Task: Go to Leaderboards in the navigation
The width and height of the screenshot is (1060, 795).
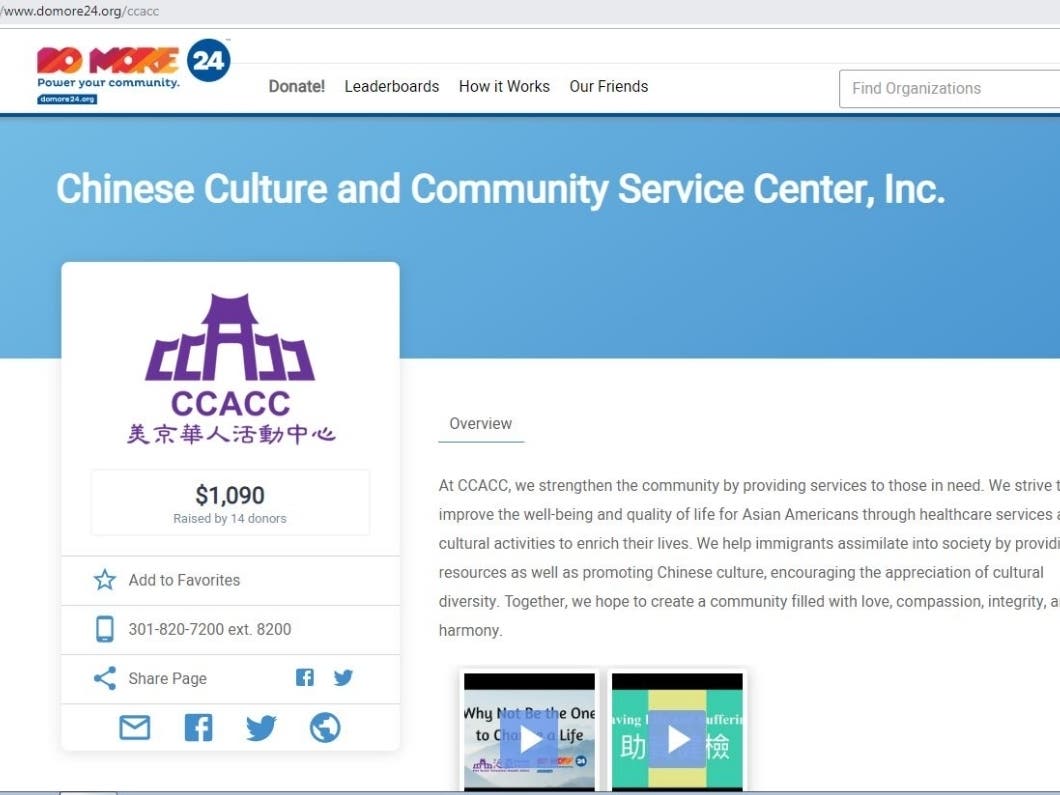Action: (391, 87)
